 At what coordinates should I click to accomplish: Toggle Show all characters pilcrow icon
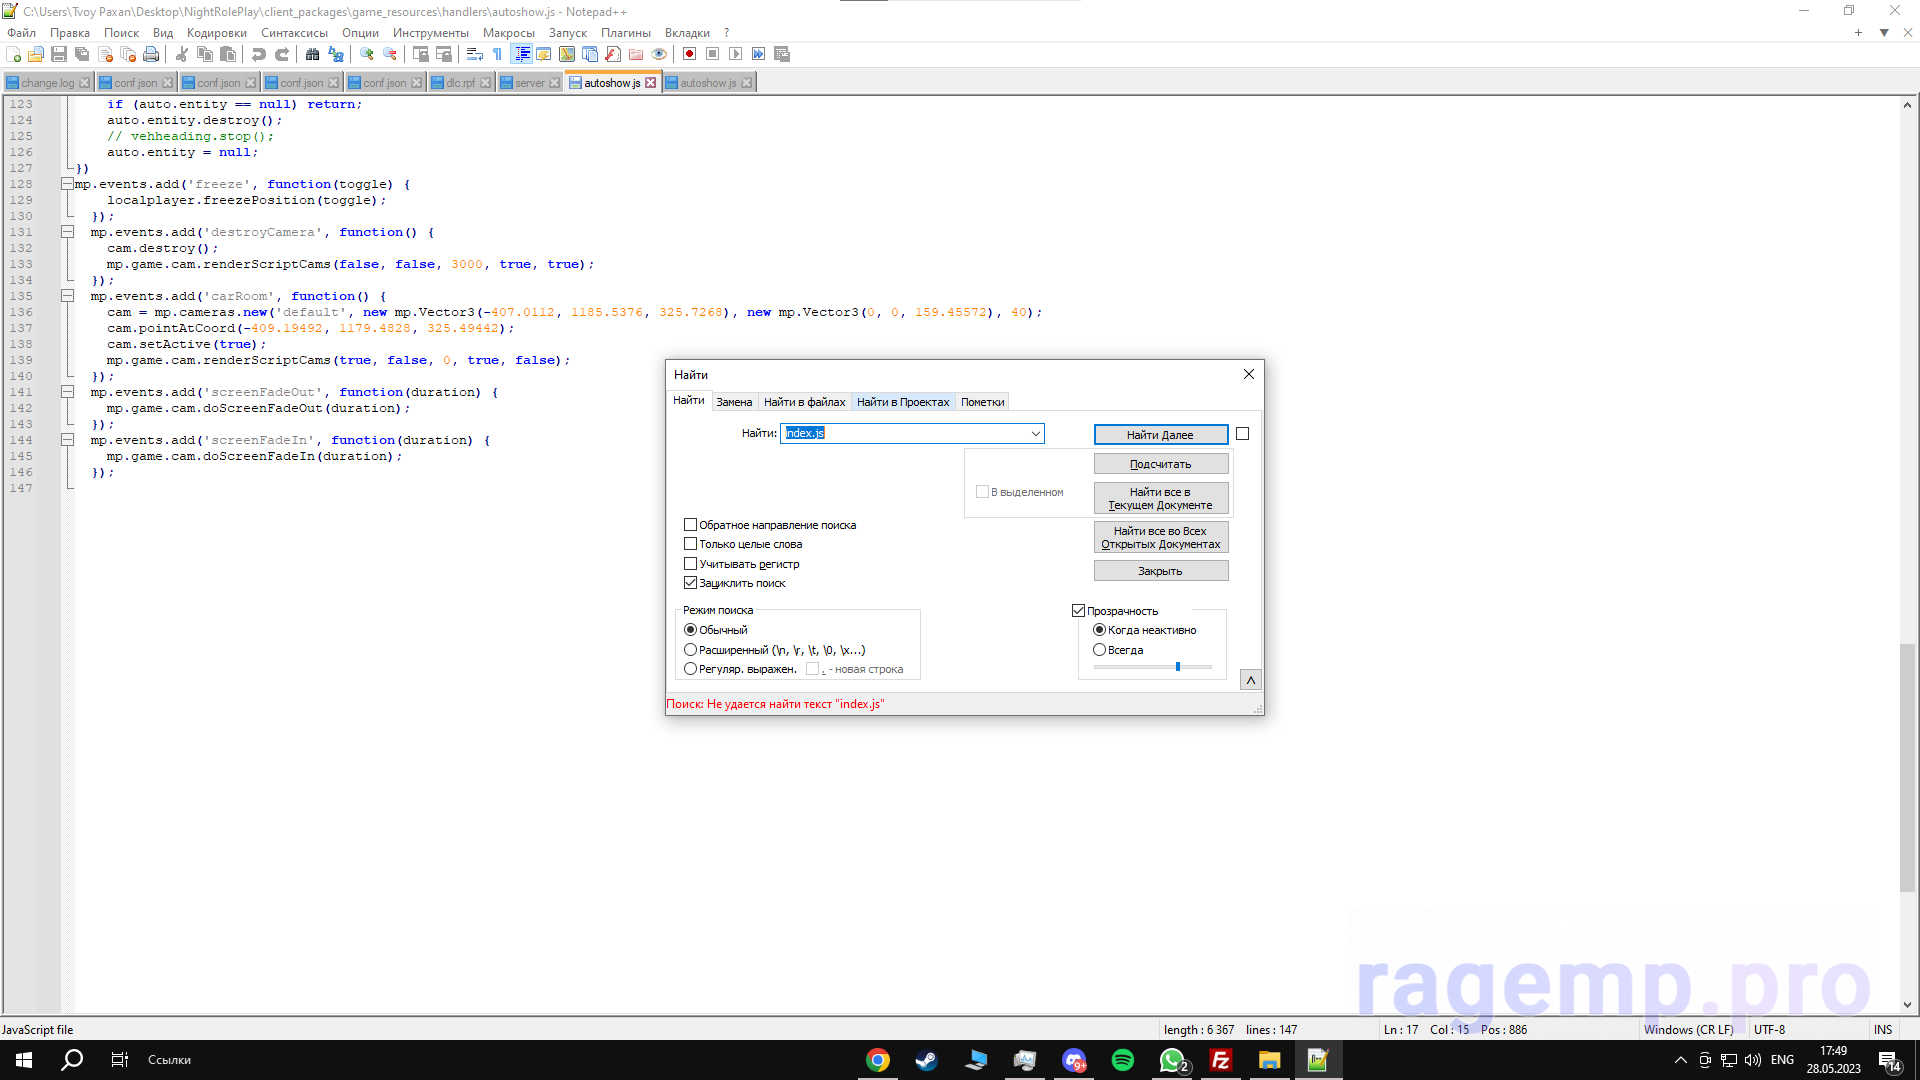click(498, 54)
